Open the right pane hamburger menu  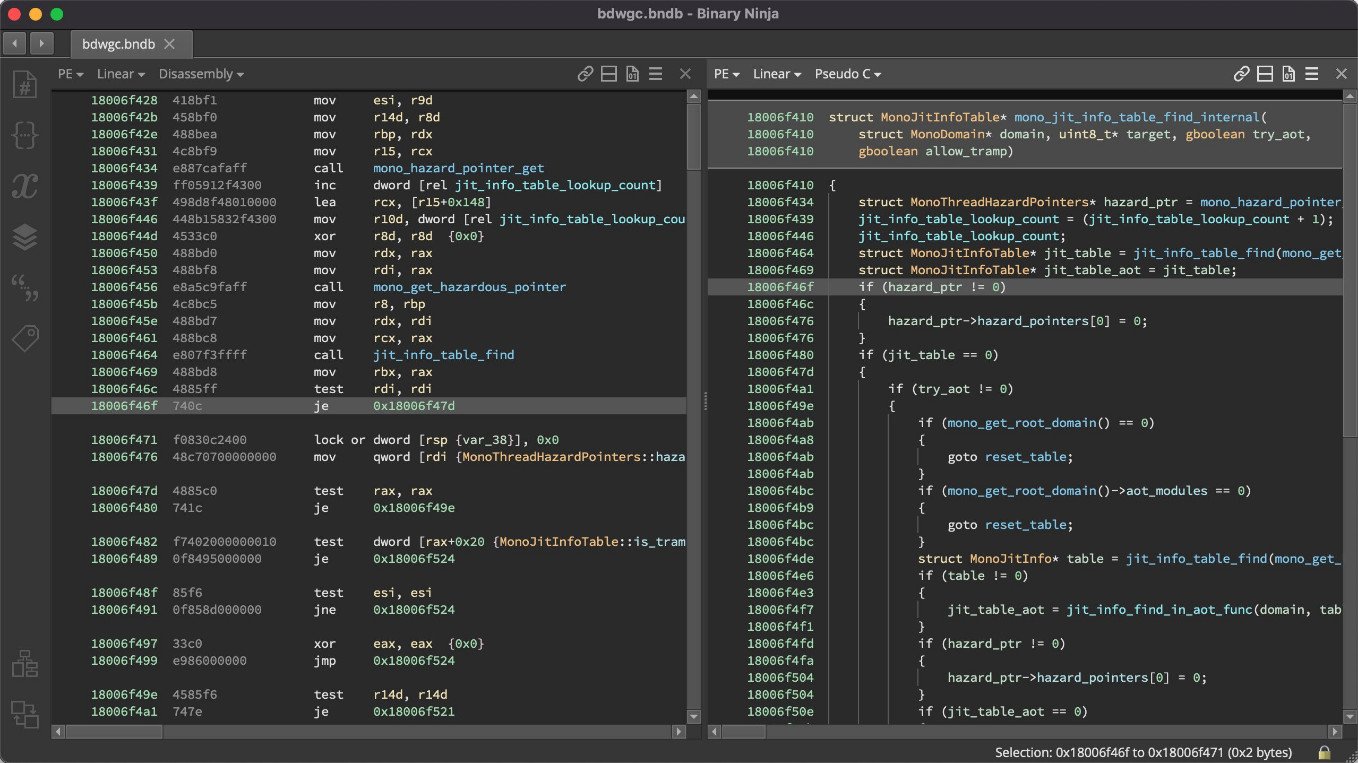tap(1312, 74)
